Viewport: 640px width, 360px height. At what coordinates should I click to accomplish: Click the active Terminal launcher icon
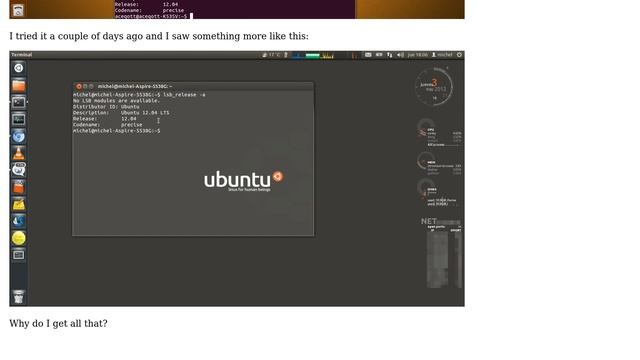(18, 102)
